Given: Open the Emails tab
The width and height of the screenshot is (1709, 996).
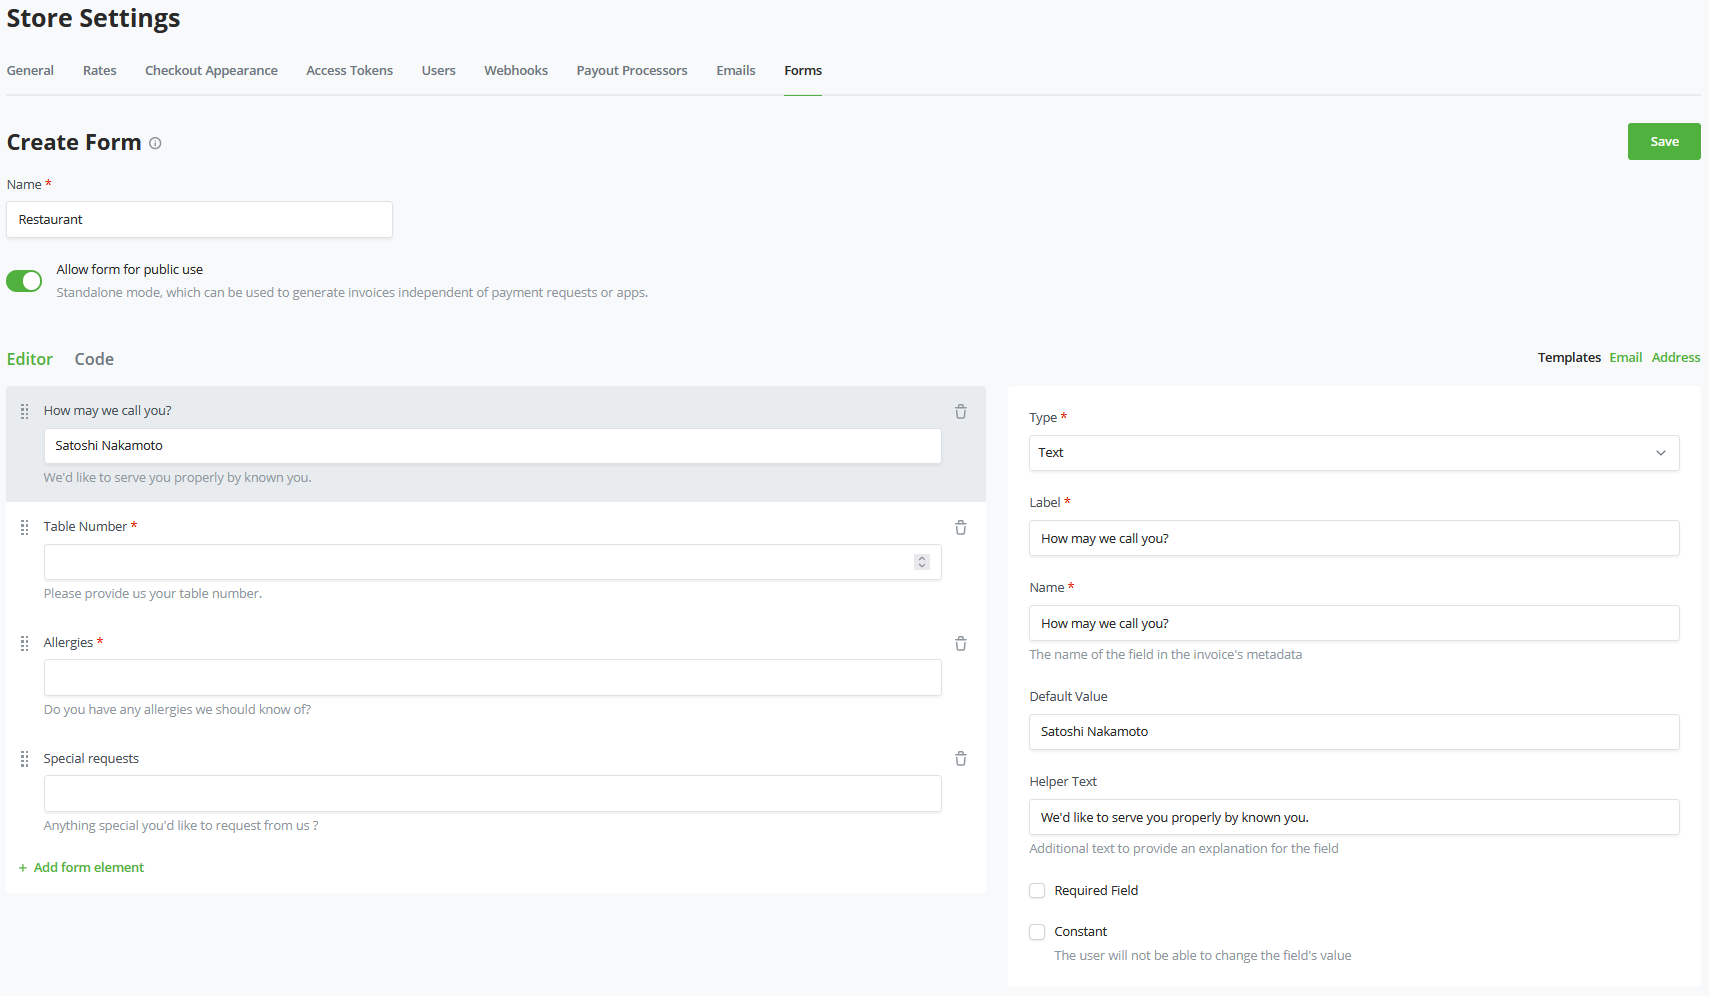Looking at the screenshot, I should pyautogui.click(x=736, y=71).
